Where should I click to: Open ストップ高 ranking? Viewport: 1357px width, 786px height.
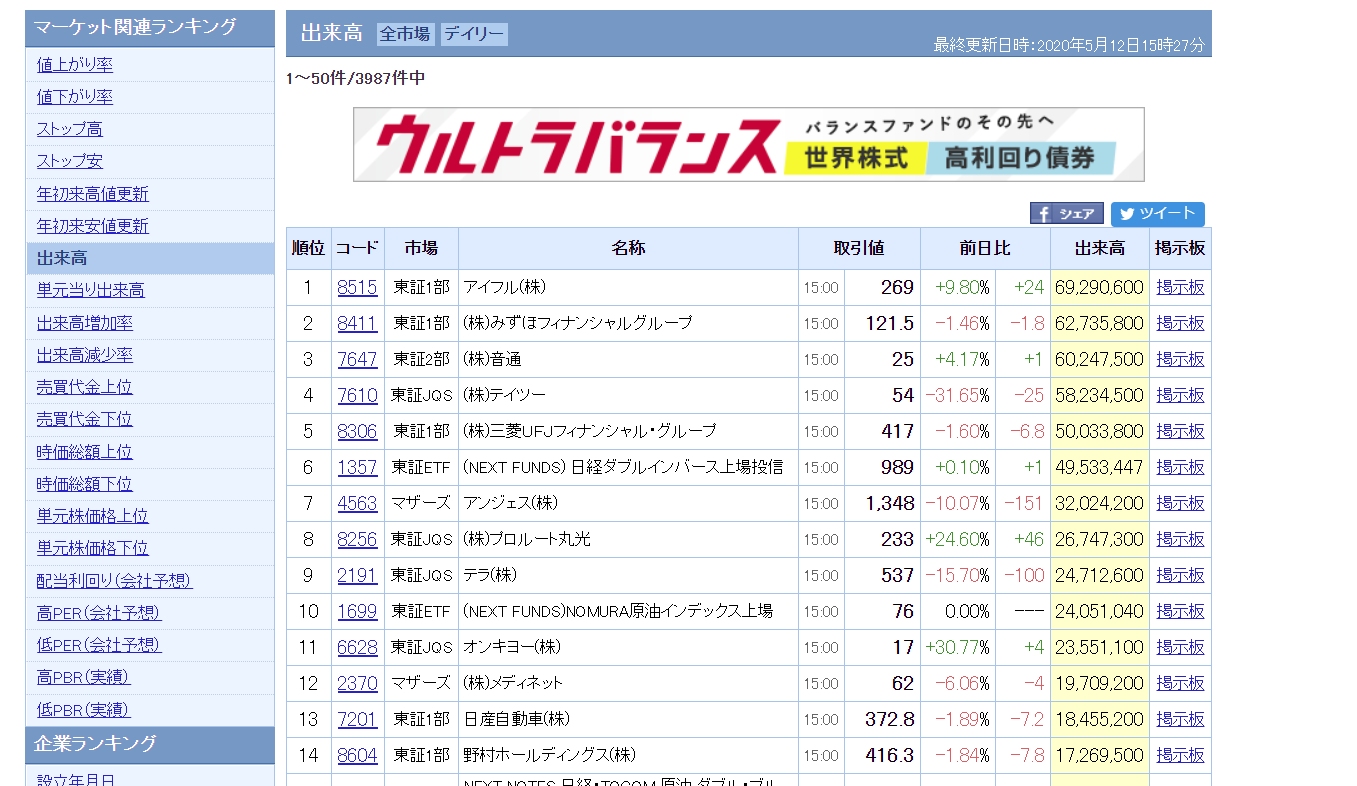click(x=70, y=129)
